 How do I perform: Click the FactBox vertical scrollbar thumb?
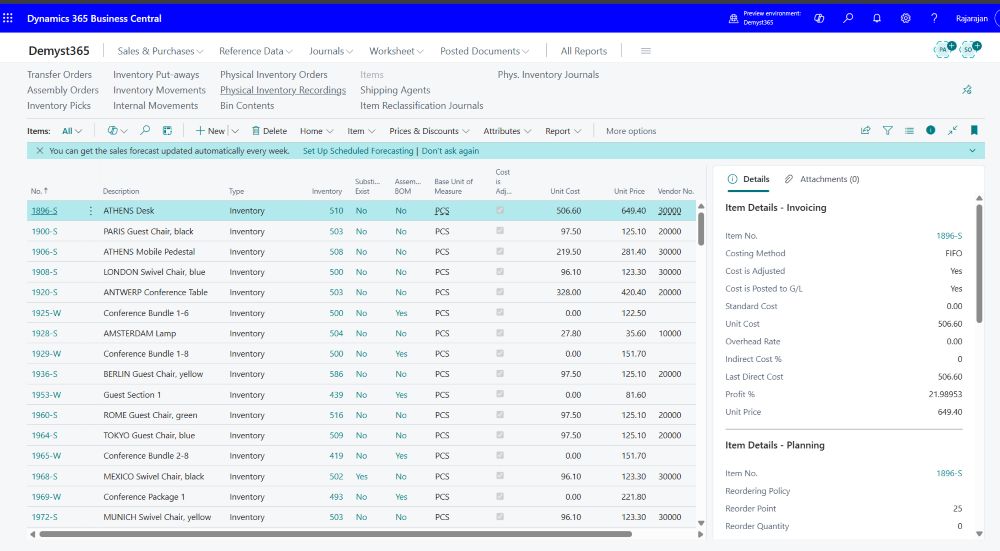[979, 262]
